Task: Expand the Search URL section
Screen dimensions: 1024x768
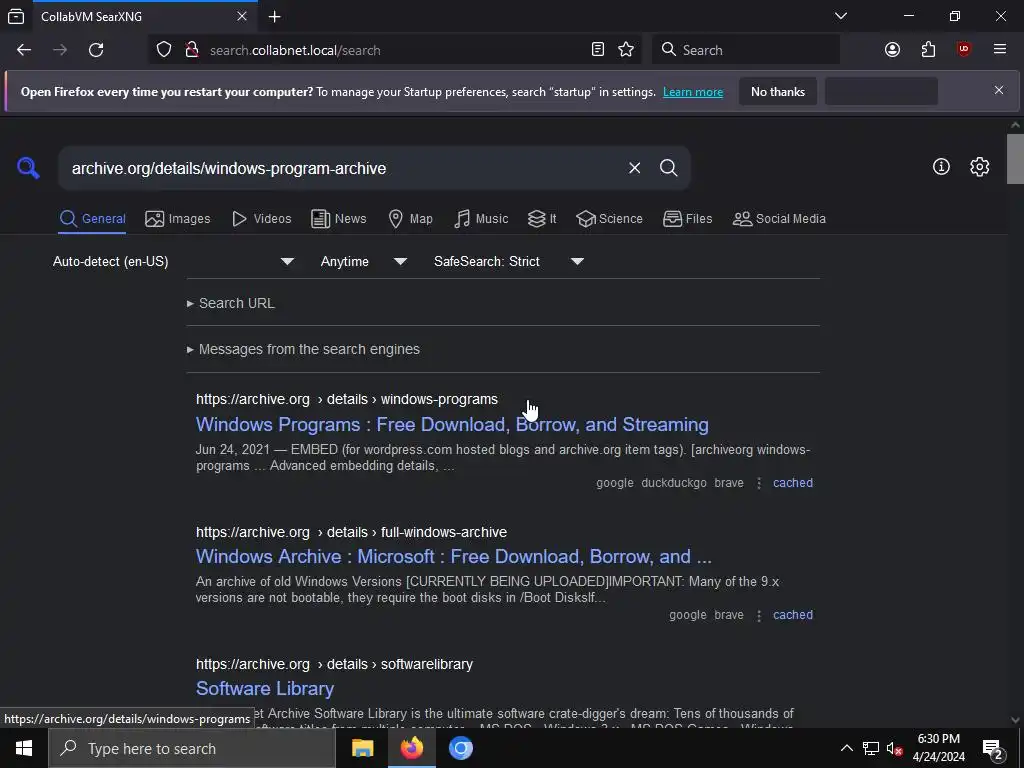Action: pos(231,303)
